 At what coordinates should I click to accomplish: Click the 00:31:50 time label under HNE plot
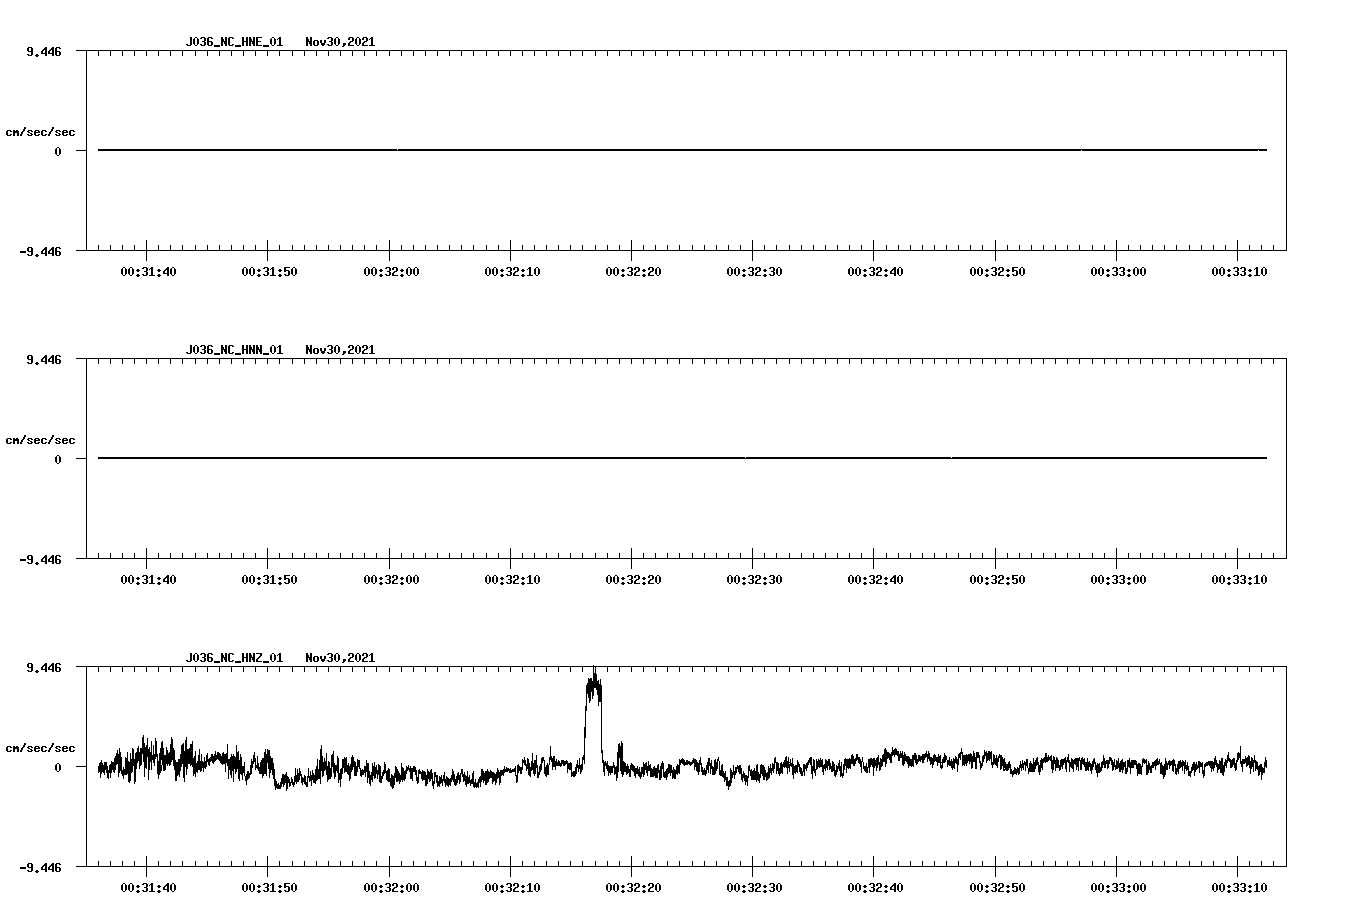coord(269,271)
